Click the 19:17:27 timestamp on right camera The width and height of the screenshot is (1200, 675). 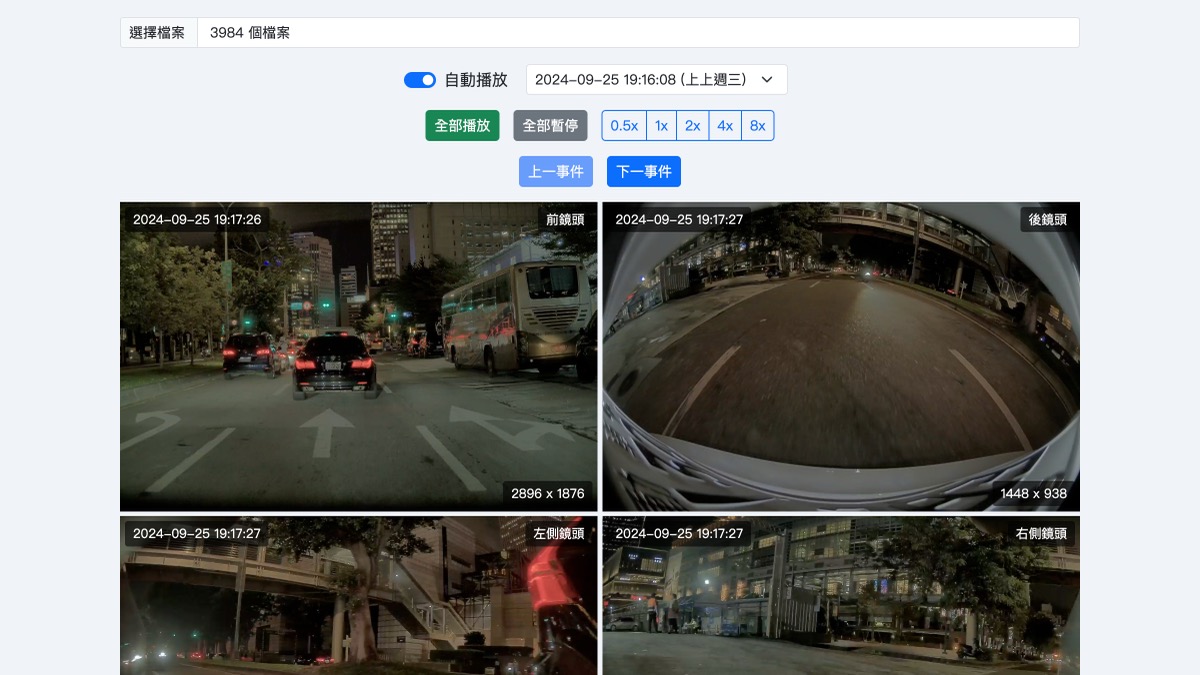point(679,534)
